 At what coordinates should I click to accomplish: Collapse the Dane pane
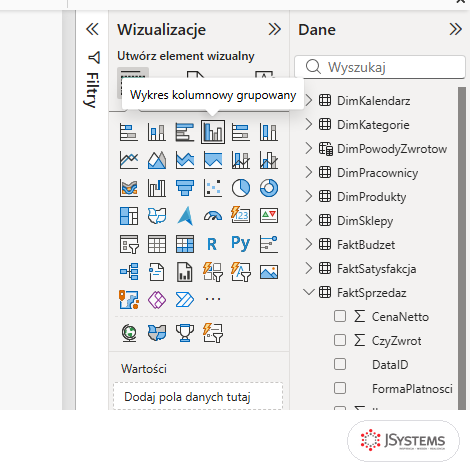click(x=456, y=29)
